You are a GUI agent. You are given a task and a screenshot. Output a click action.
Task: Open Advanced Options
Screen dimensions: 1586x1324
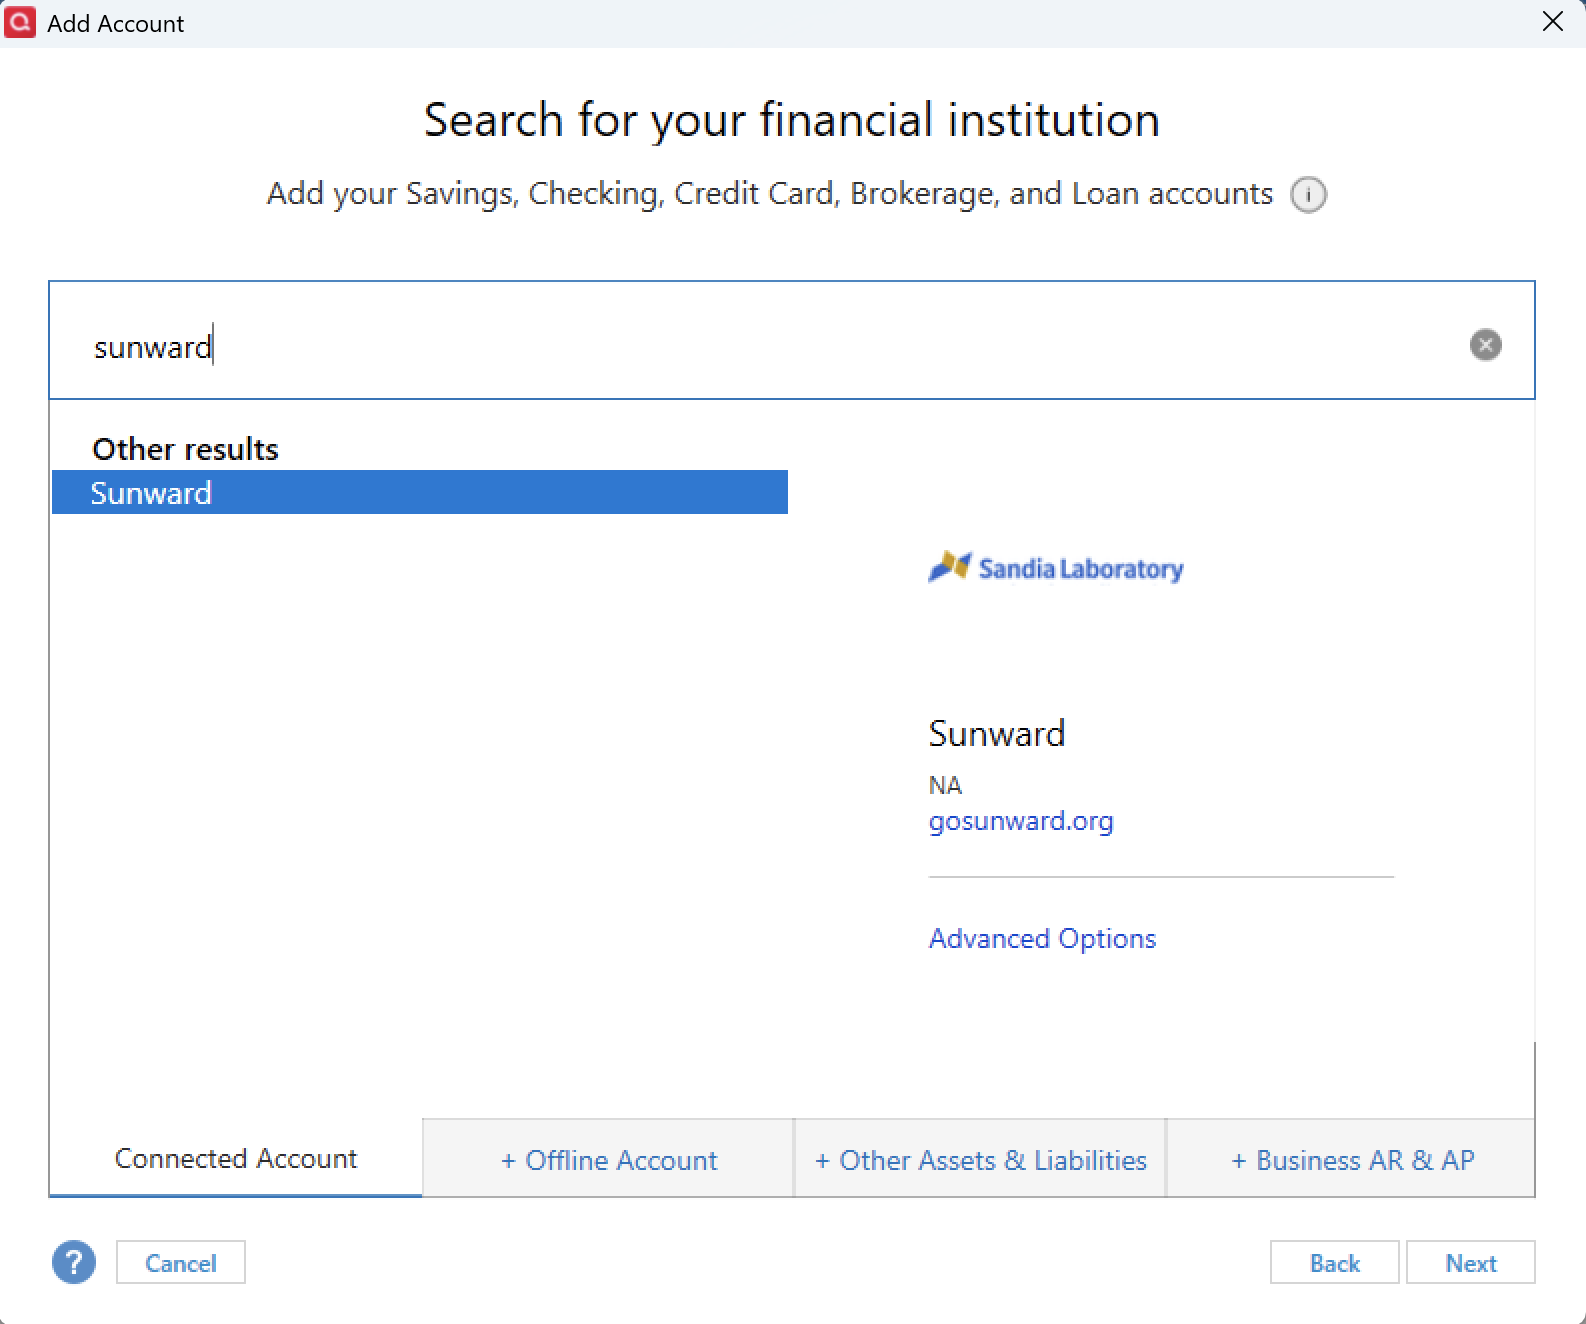(x=1042, y=939)
